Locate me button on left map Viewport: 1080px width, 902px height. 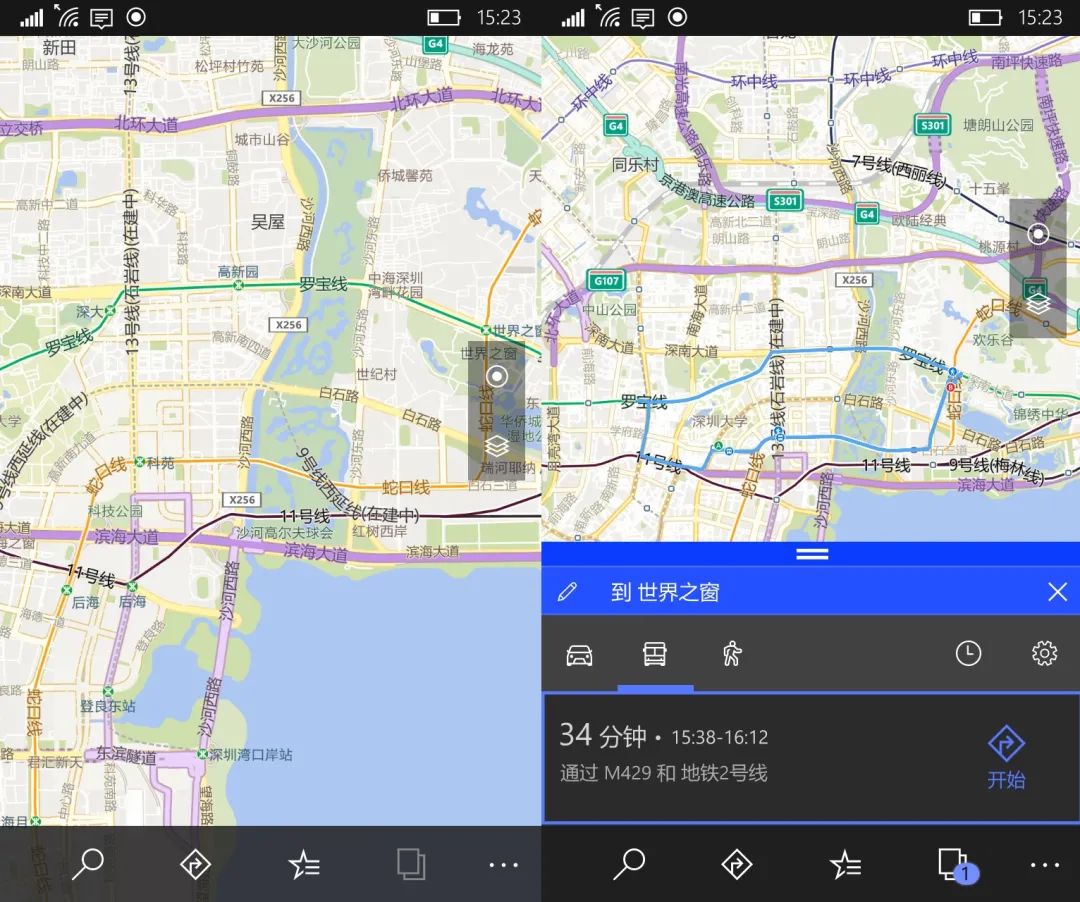click(497, 376)
